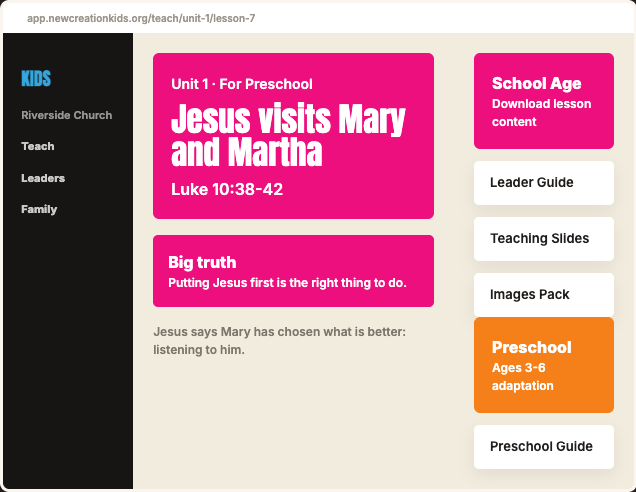Click the KIDS logo in sidebar
This screenshot has height=492, width=636.
click(36, 79)
